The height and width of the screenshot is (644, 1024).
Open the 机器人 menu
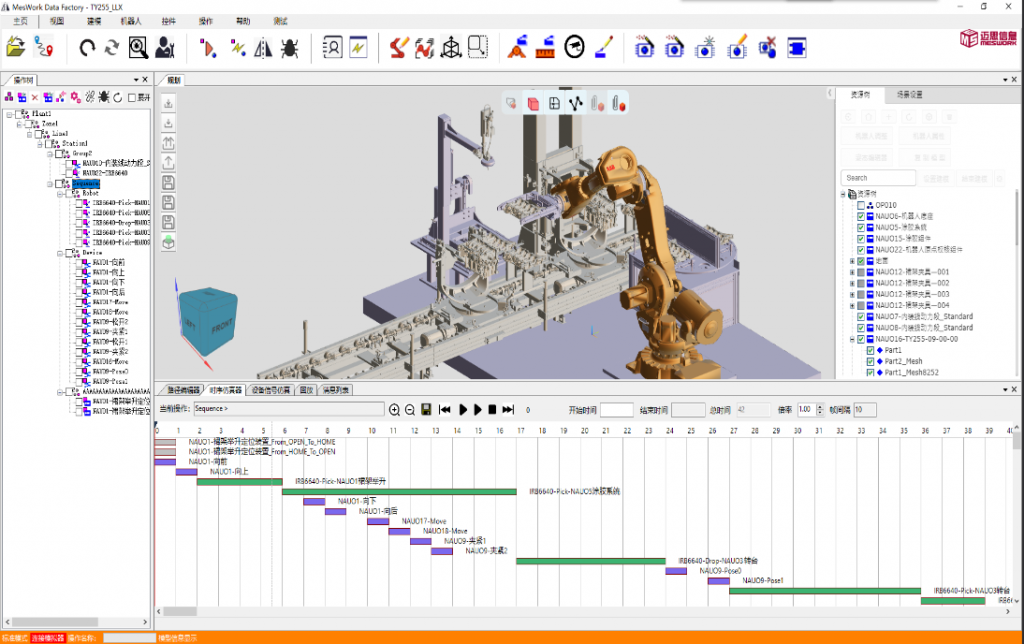pyautogui.click(x=131, y=21)
